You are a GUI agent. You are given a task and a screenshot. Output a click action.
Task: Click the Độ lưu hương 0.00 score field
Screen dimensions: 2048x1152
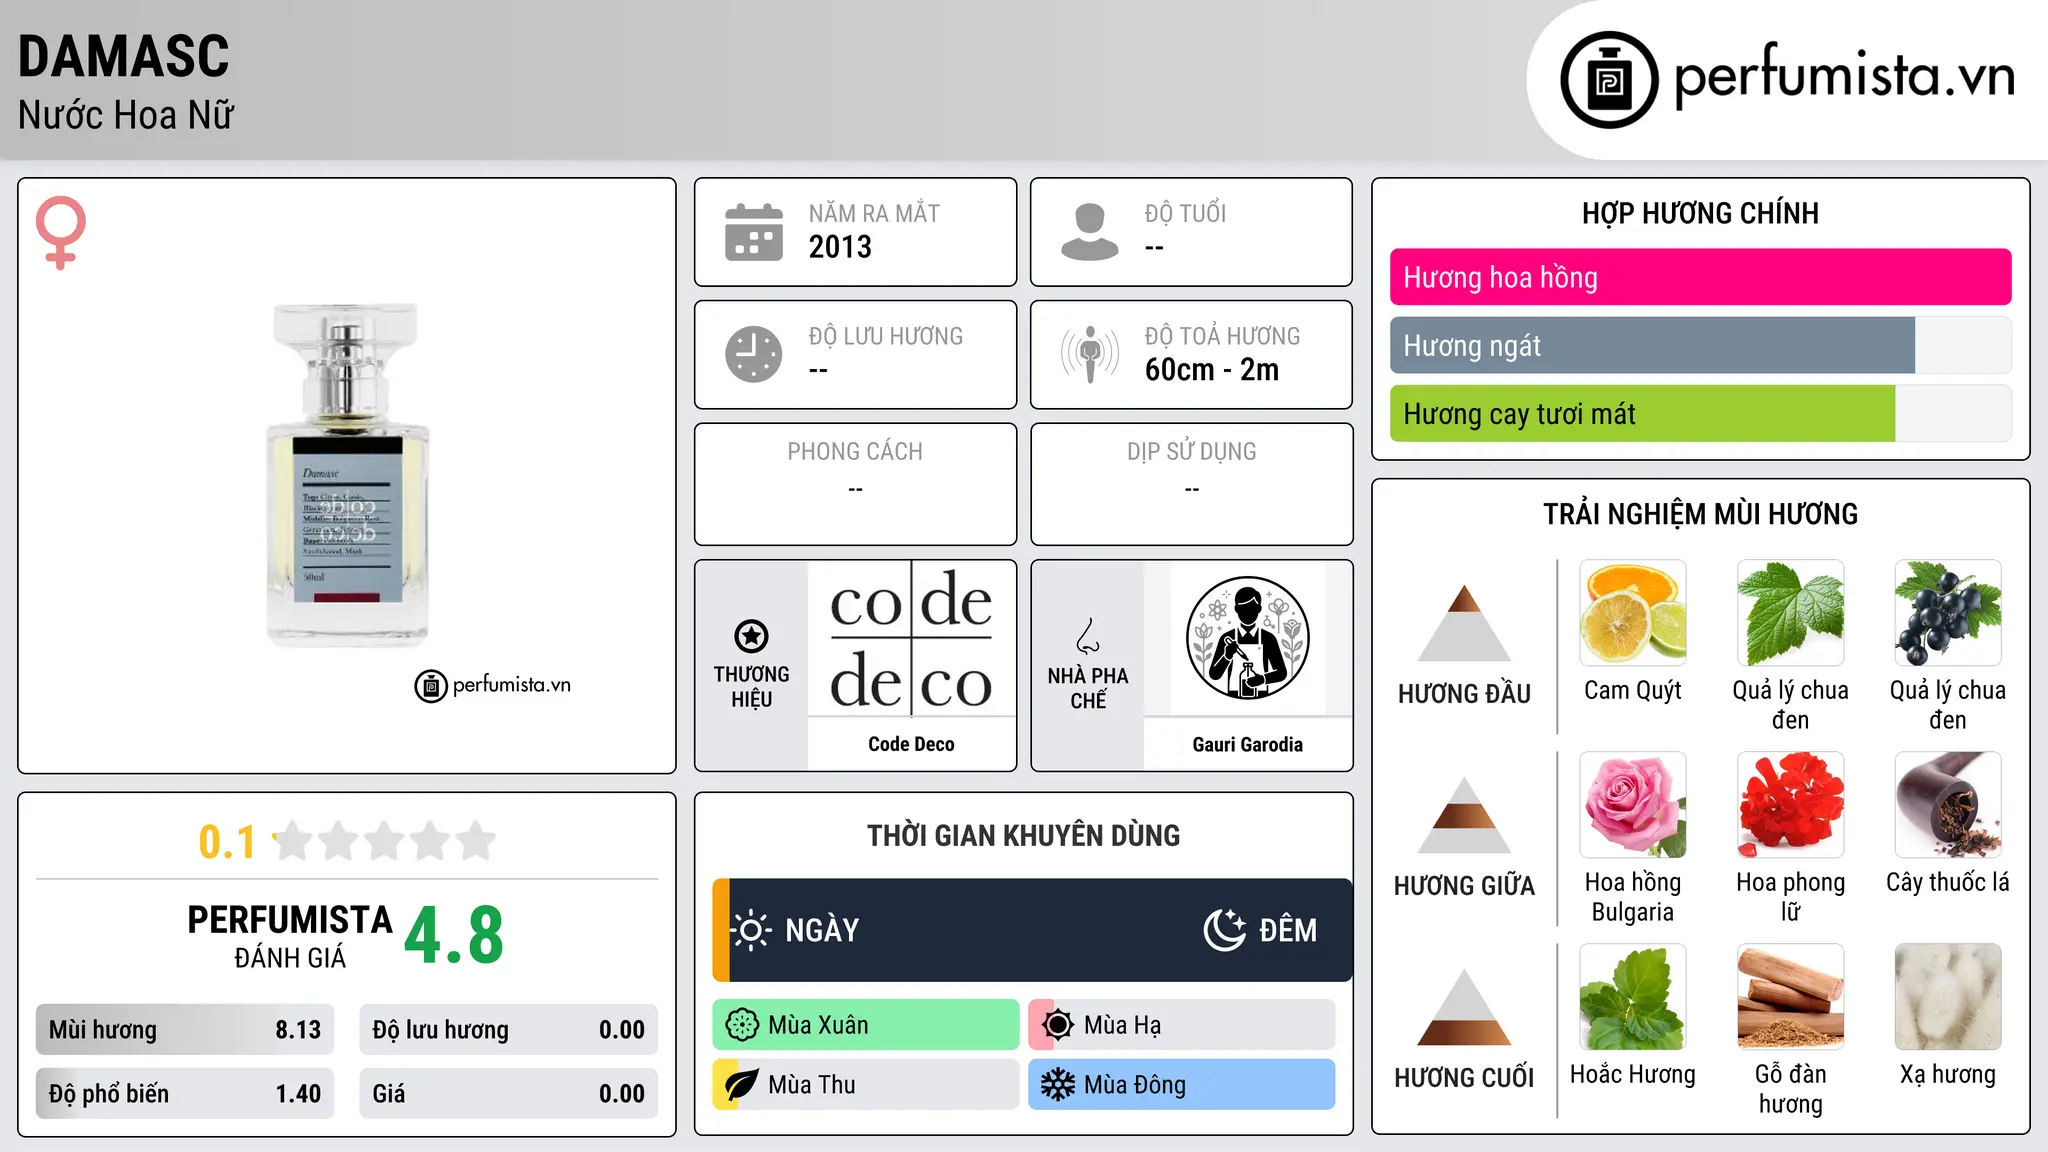click(508, 1030)
